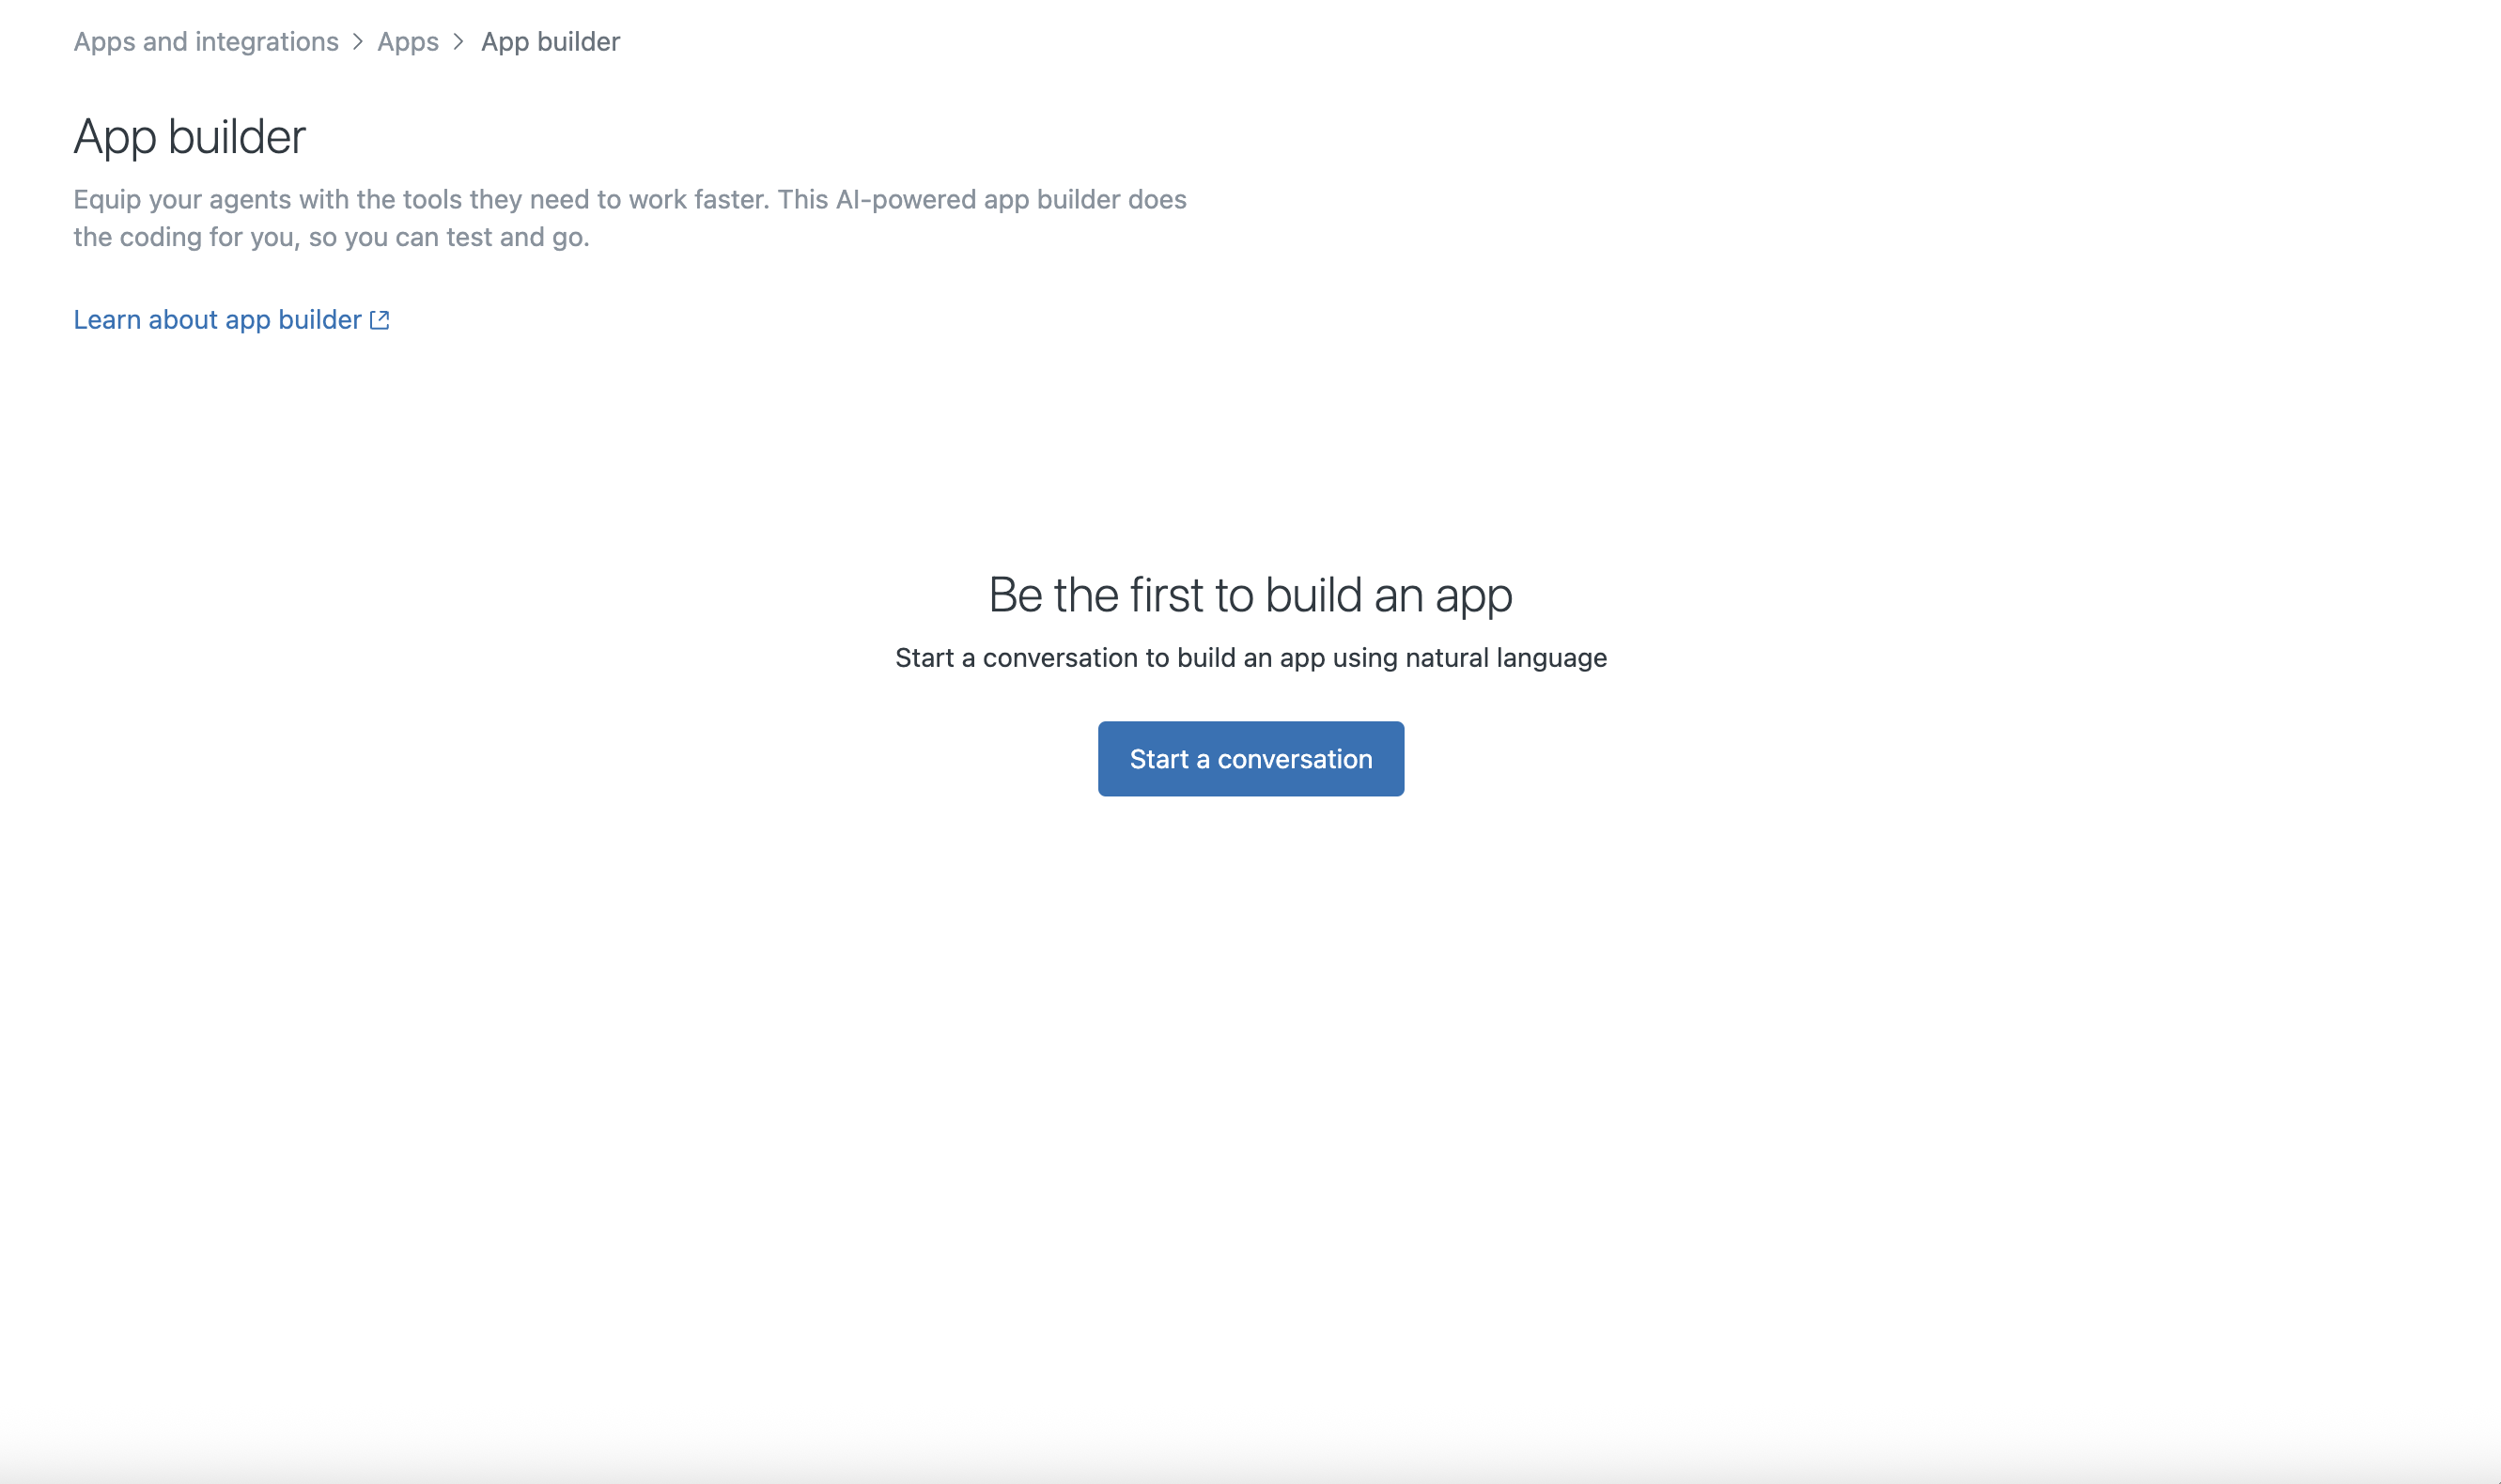Open the Apps and integrations breadcrumb link
The width and height of the screenshot is (2501, 1484).
[205, 41]
